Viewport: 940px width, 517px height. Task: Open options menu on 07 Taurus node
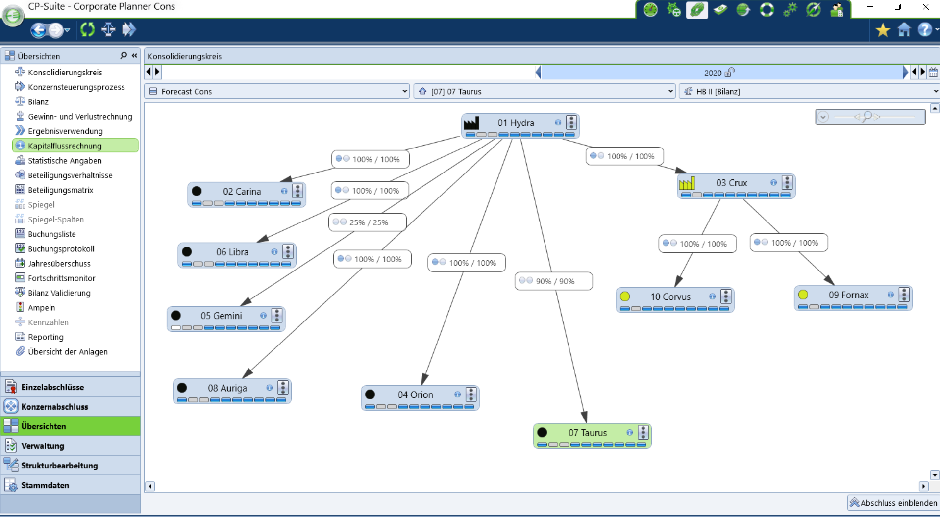(643, 432)
